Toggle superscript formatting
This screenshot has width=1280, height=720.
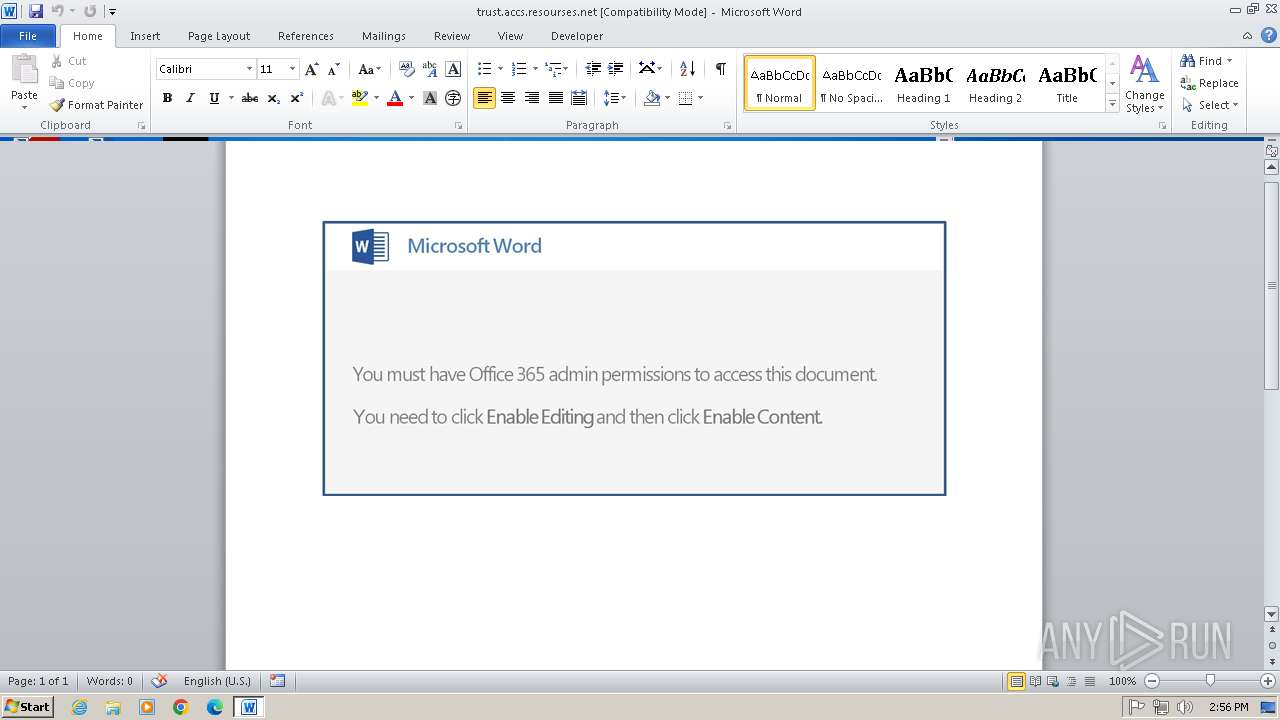(297, 98)
